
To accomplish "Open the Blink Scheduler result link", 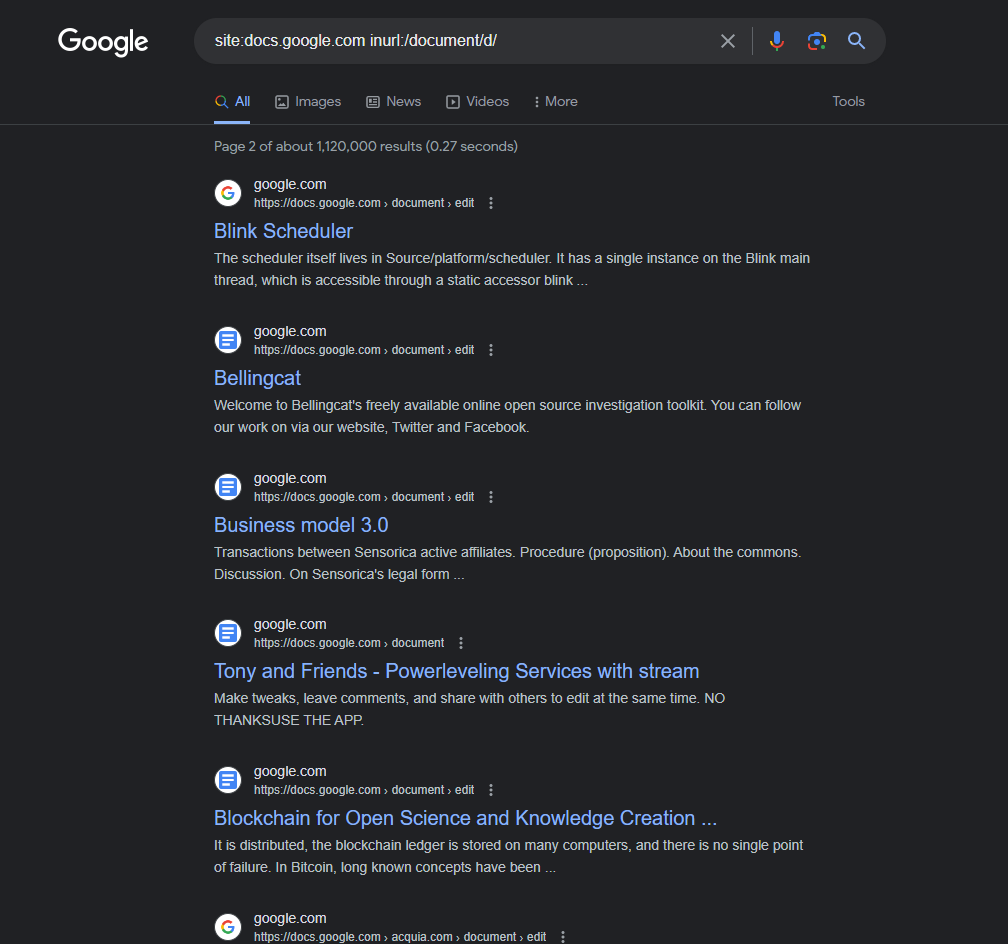I will point(283,231).
